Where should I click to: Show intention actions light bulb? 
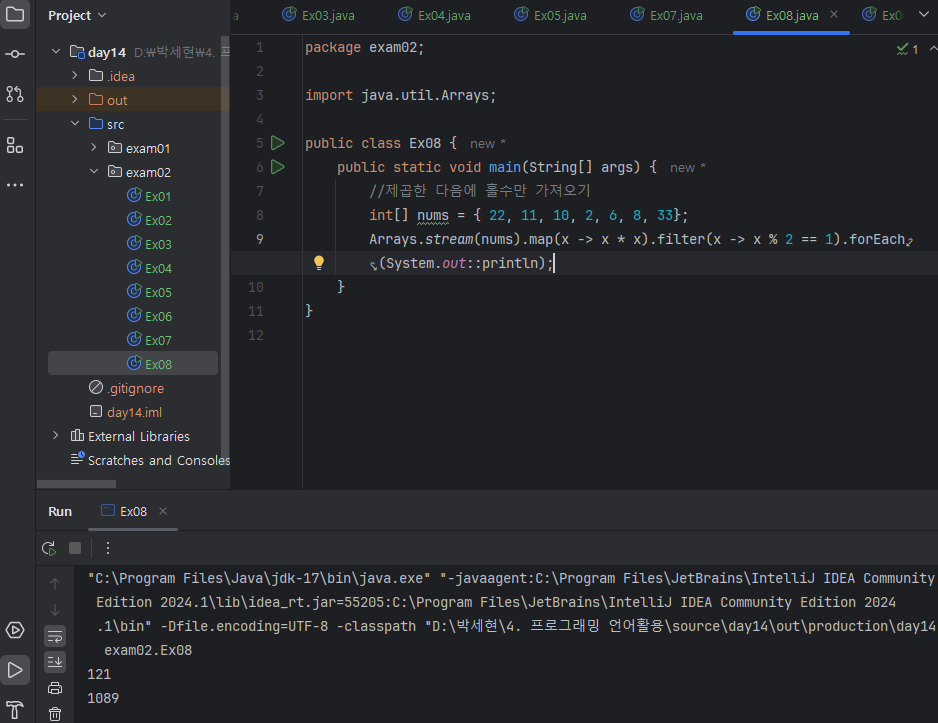[319, 263]
